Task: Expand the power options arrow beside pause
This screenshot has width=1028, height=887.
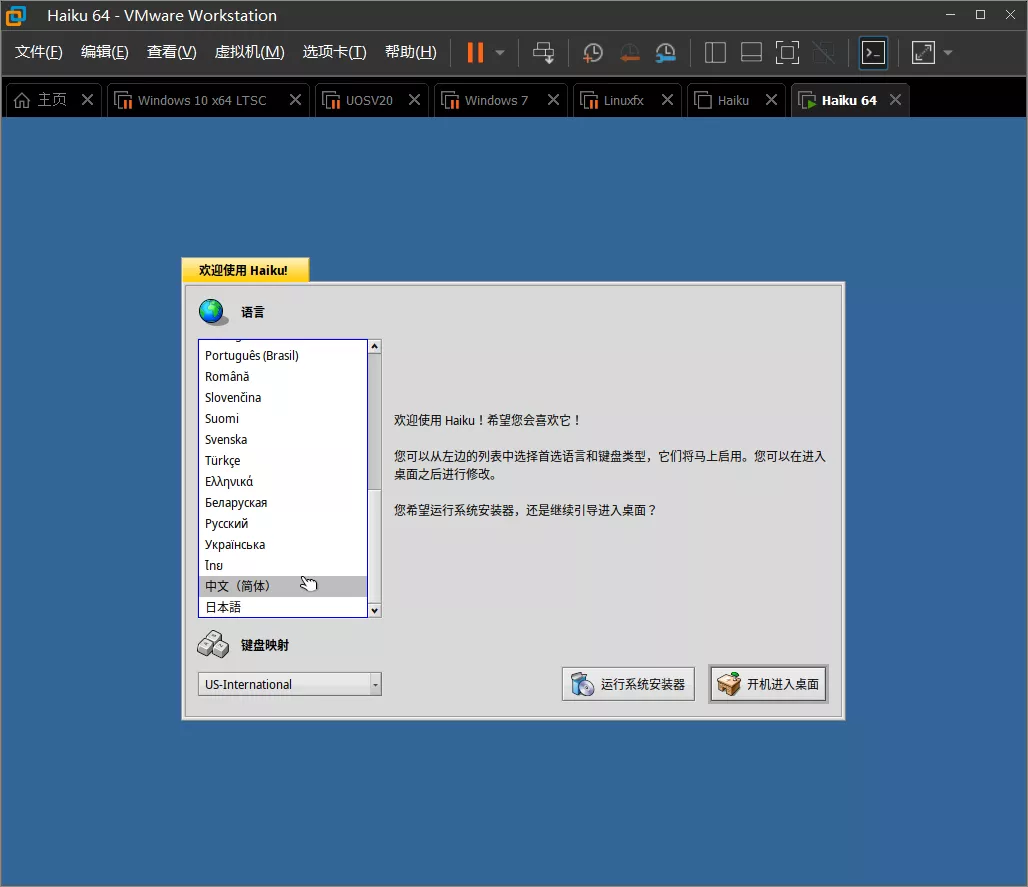Action: click(x=500, y=52)
